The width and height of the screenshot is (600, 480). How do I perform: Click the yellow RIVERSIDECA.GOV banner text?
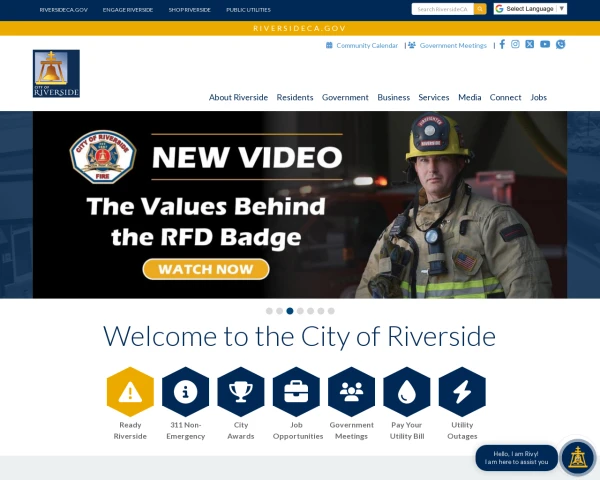300,28
